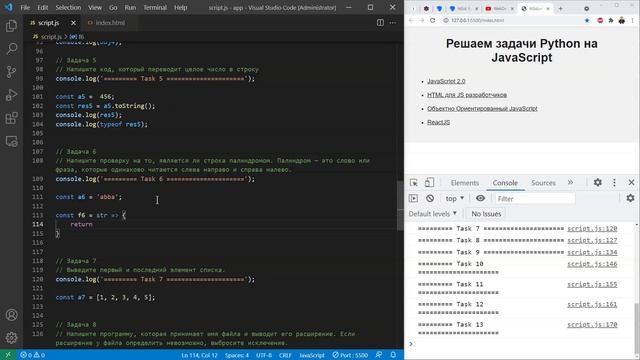
Task: Open a new browser tab
Action: coord(560,9)
